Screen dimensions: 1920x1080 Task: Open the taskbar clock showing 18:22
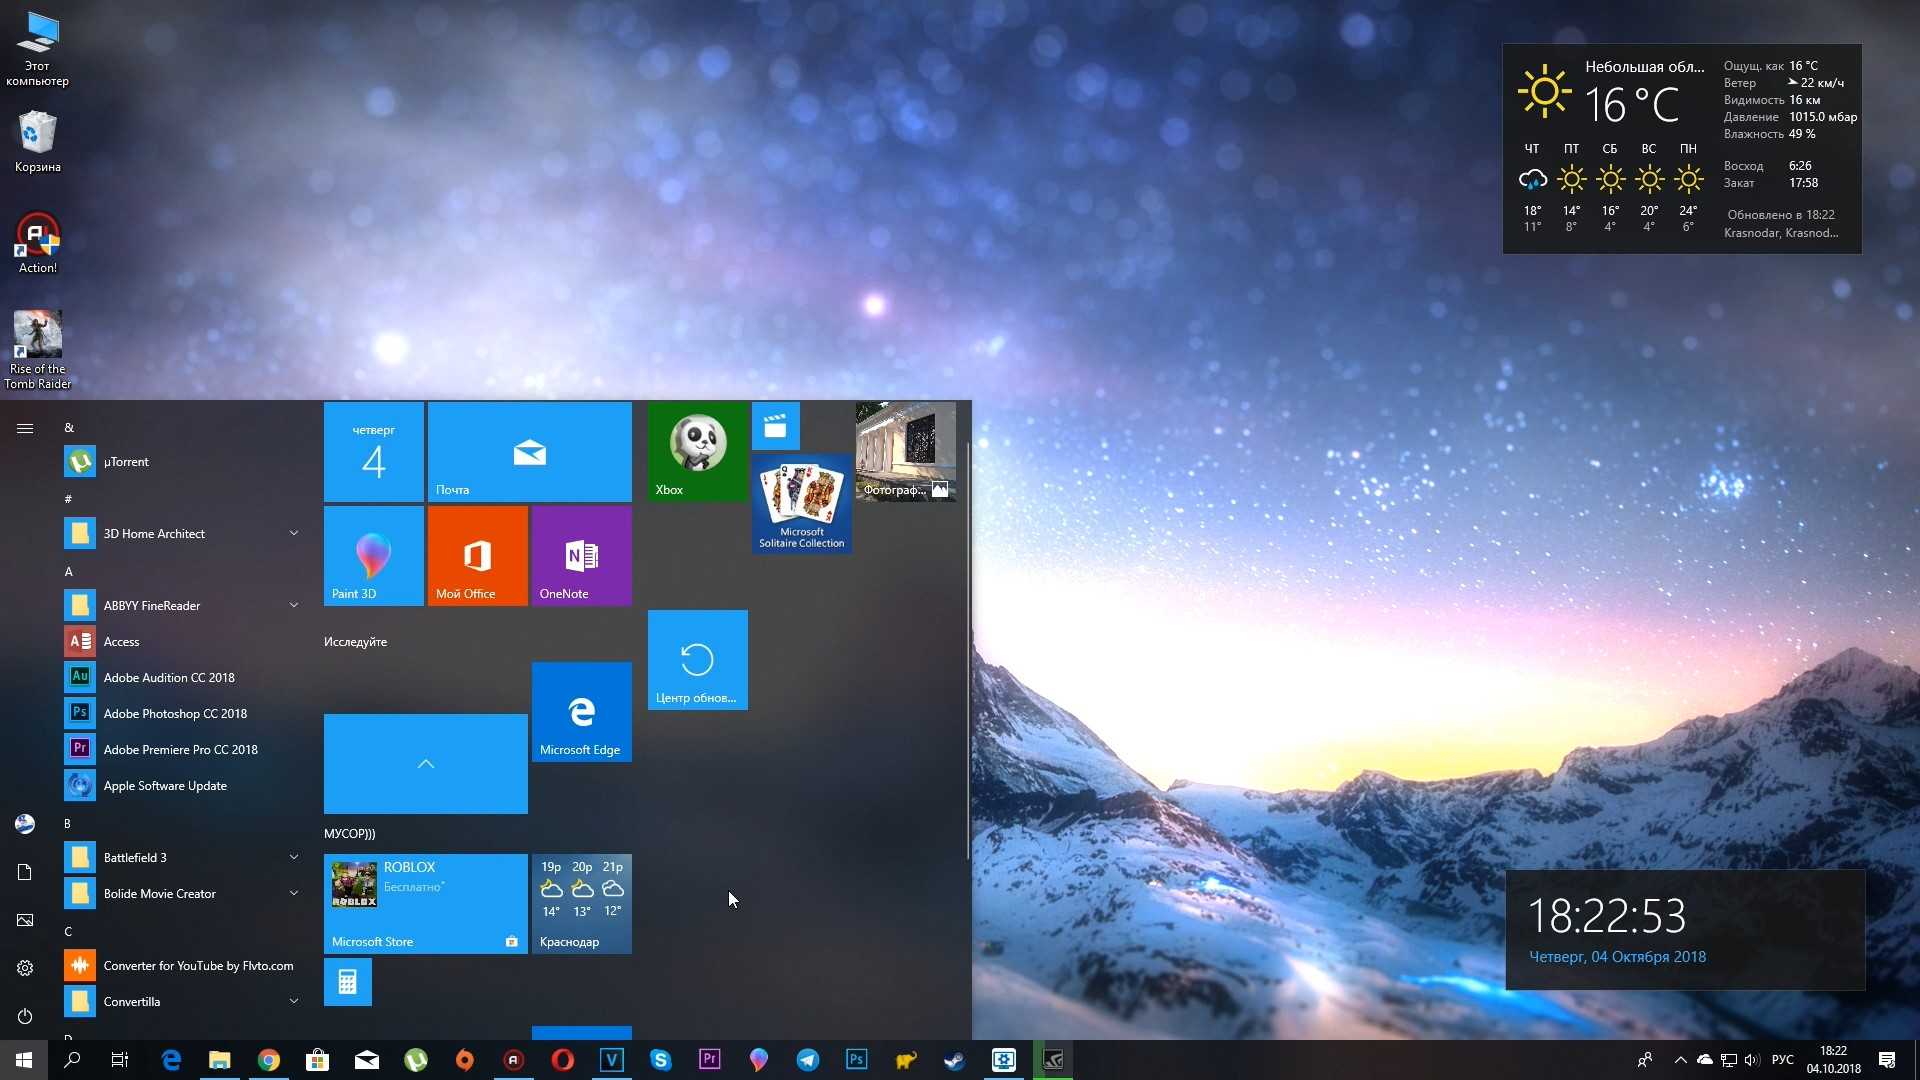[1834, 1060]
